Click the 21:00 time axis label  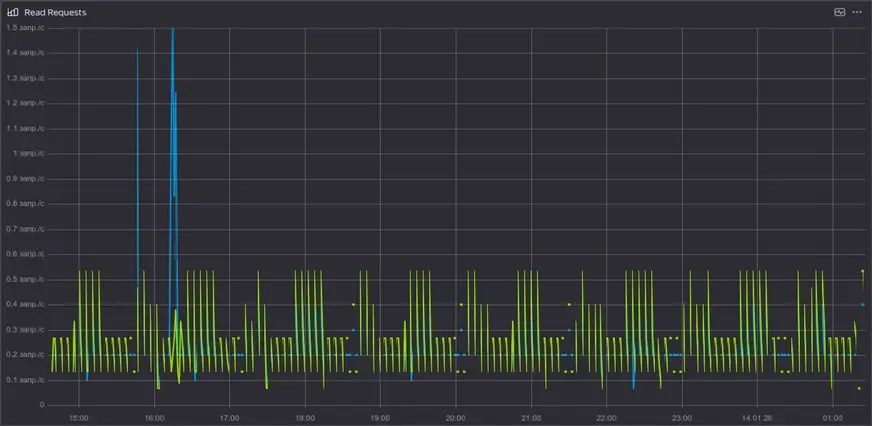click(x=531, y=417)
